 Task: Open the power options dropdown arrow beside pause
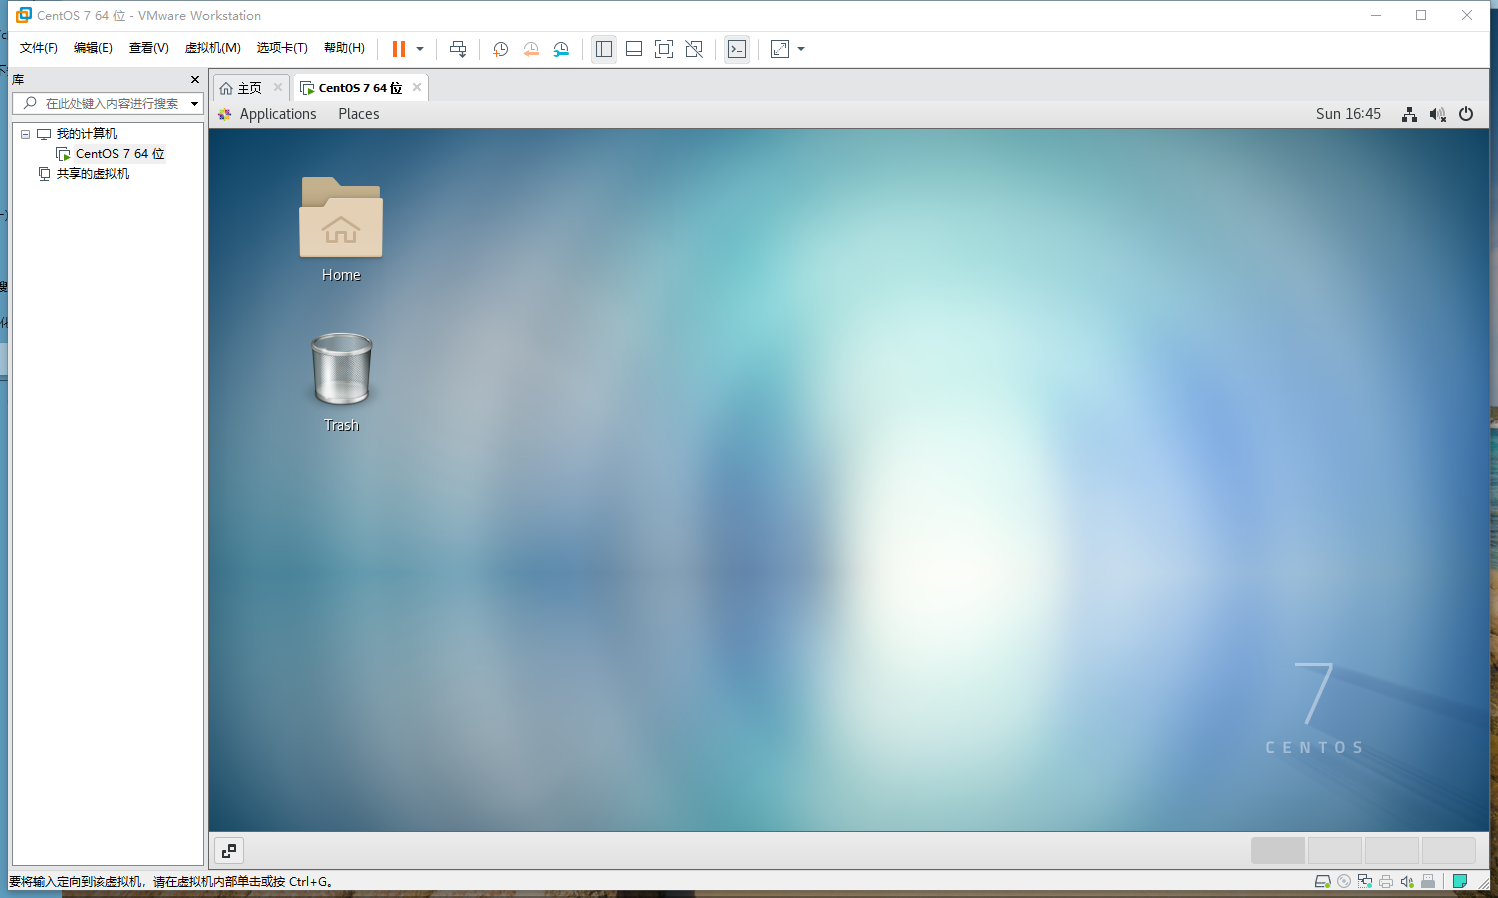pyautogui.click(x=420, y=49)
